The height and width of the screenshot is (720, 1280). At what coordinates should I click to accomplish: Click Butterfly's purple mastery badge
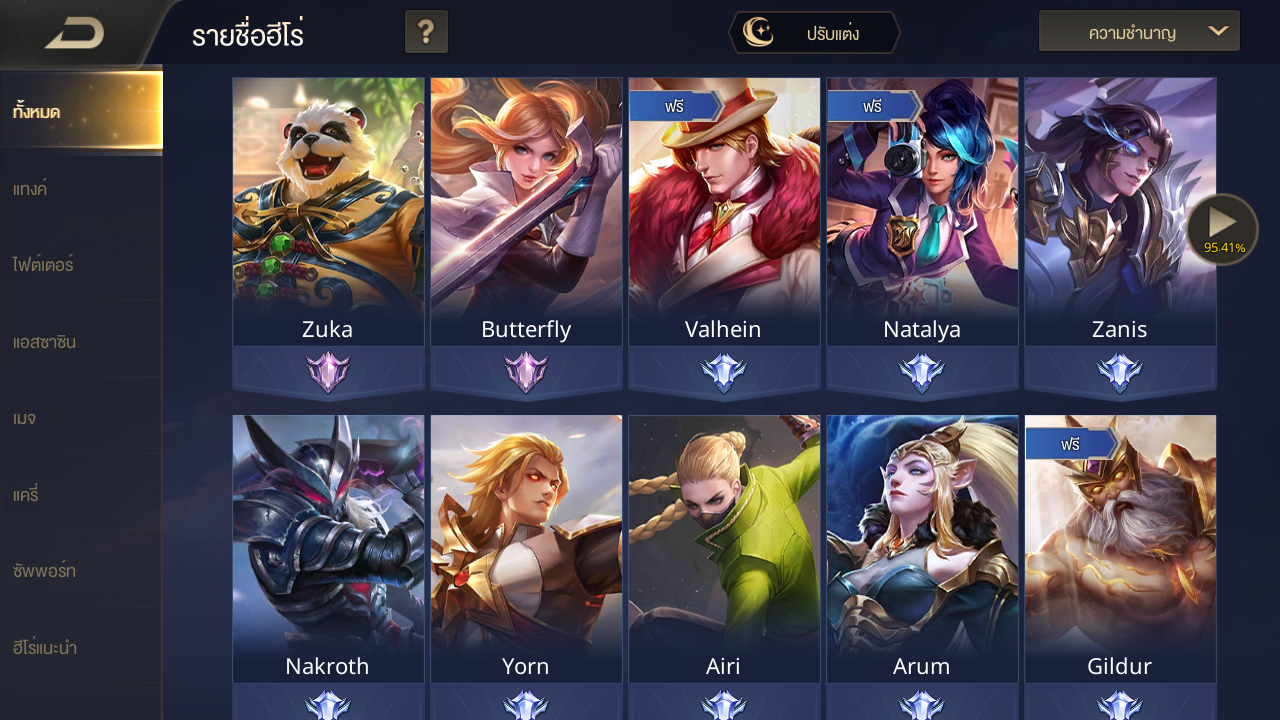tap(526, 373)
